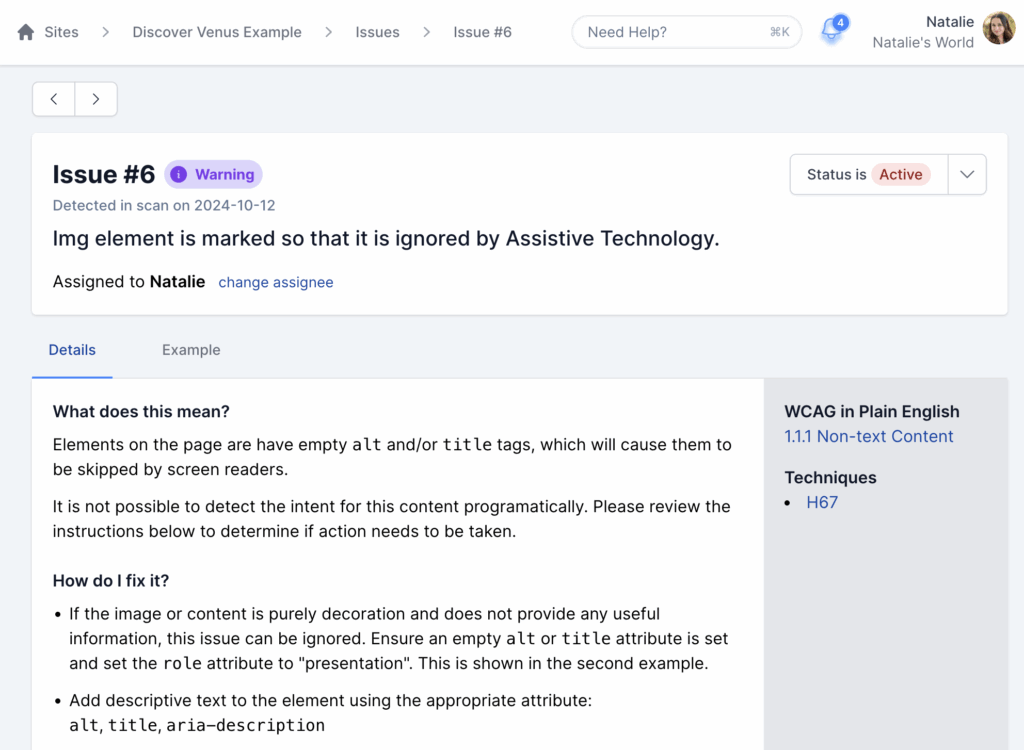Click the Natalie's World account name
The image size is (1024, 750).
(x=922, y=42)
